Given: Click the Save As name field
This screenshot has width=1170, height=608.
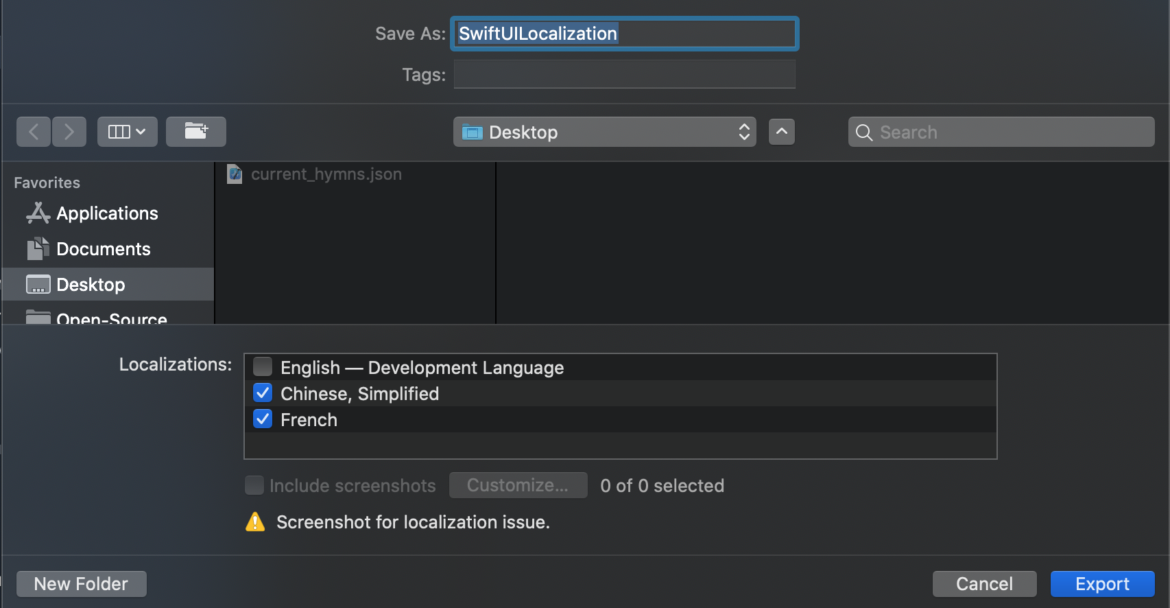Looking at the screenshot, I should coord(624,33).
